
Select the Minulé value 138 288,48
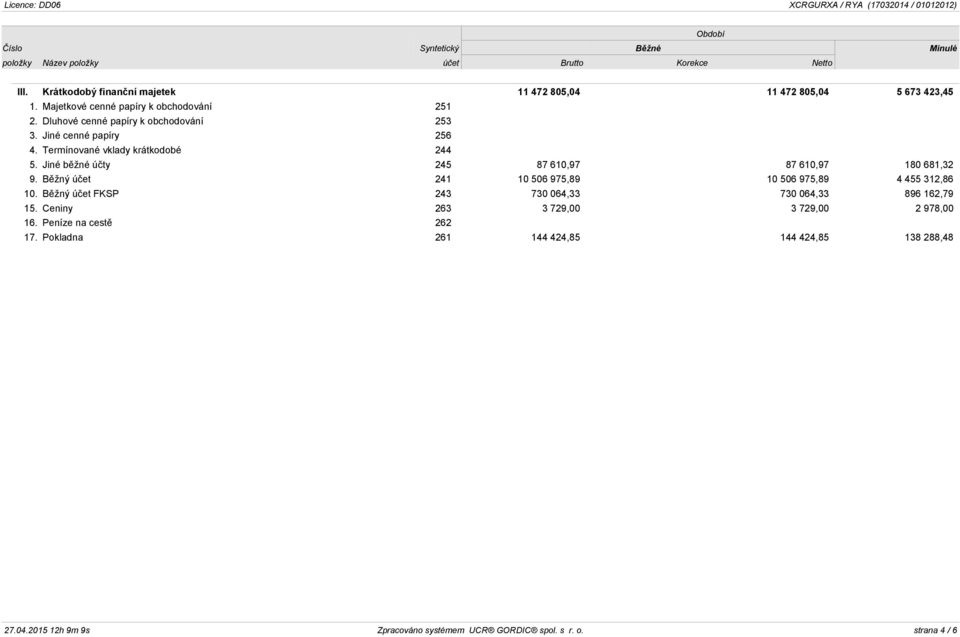pyautogui.click(x=929, y=237)
